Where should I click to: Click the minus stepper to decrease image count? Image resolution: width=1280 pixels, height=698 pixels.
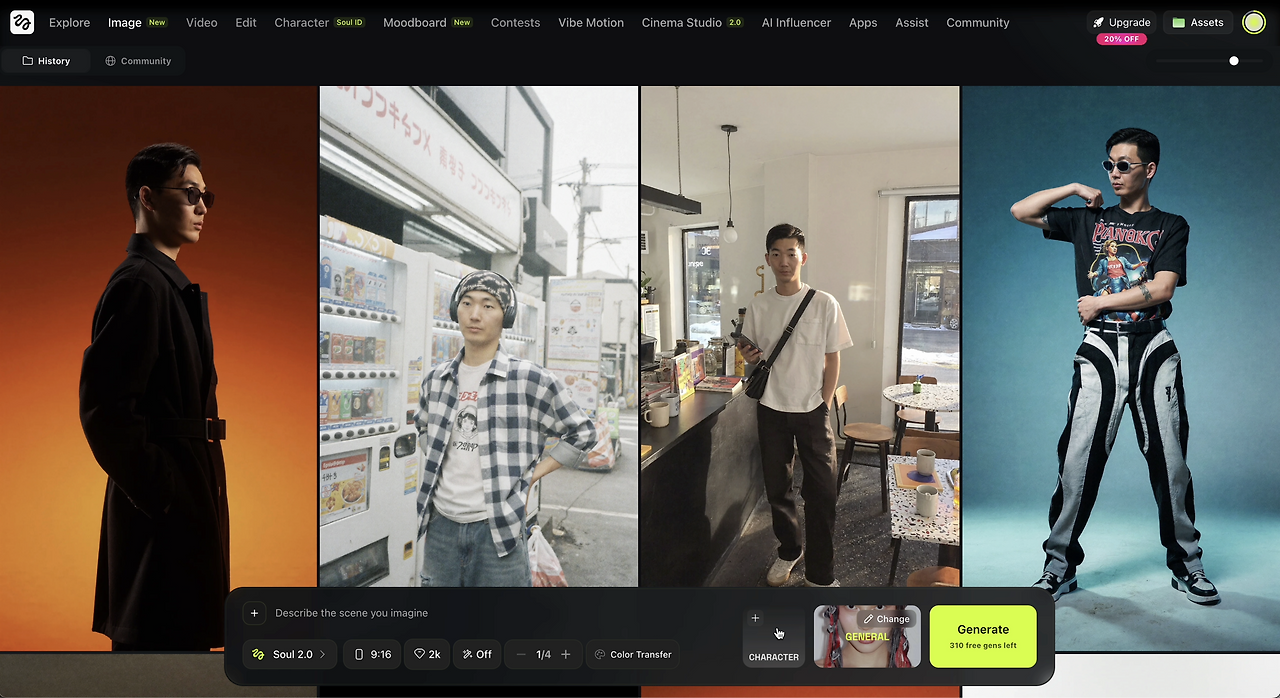point(520,654)
